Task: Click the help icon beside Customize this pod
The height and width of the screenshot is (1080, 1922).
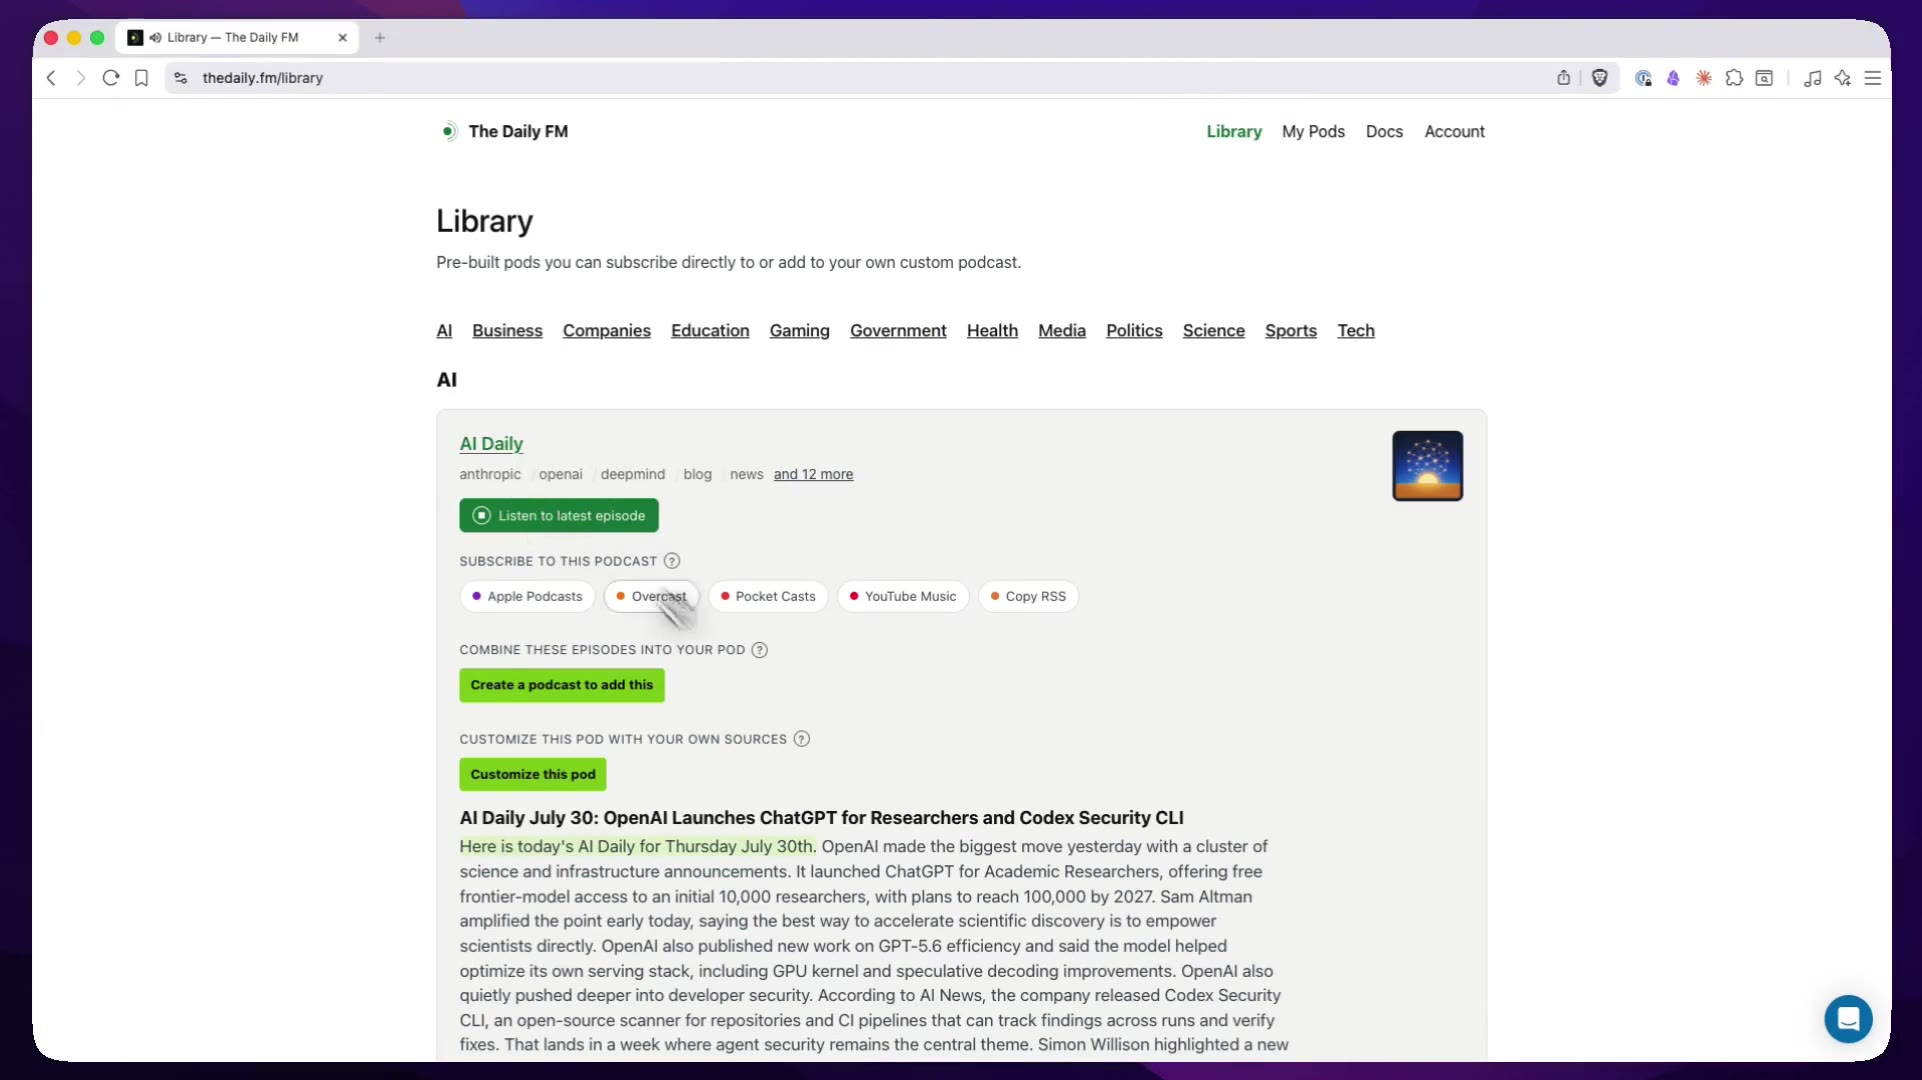Action: (x=802, y=739)
